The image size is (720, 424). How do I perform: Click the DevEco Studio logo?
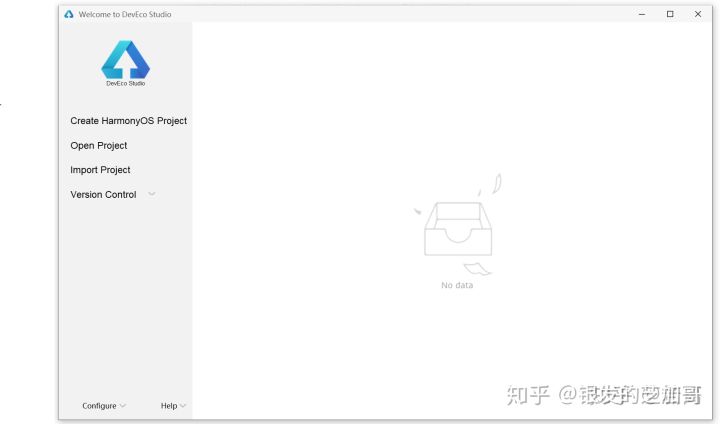pyautogui.click(x=125, y=63)
